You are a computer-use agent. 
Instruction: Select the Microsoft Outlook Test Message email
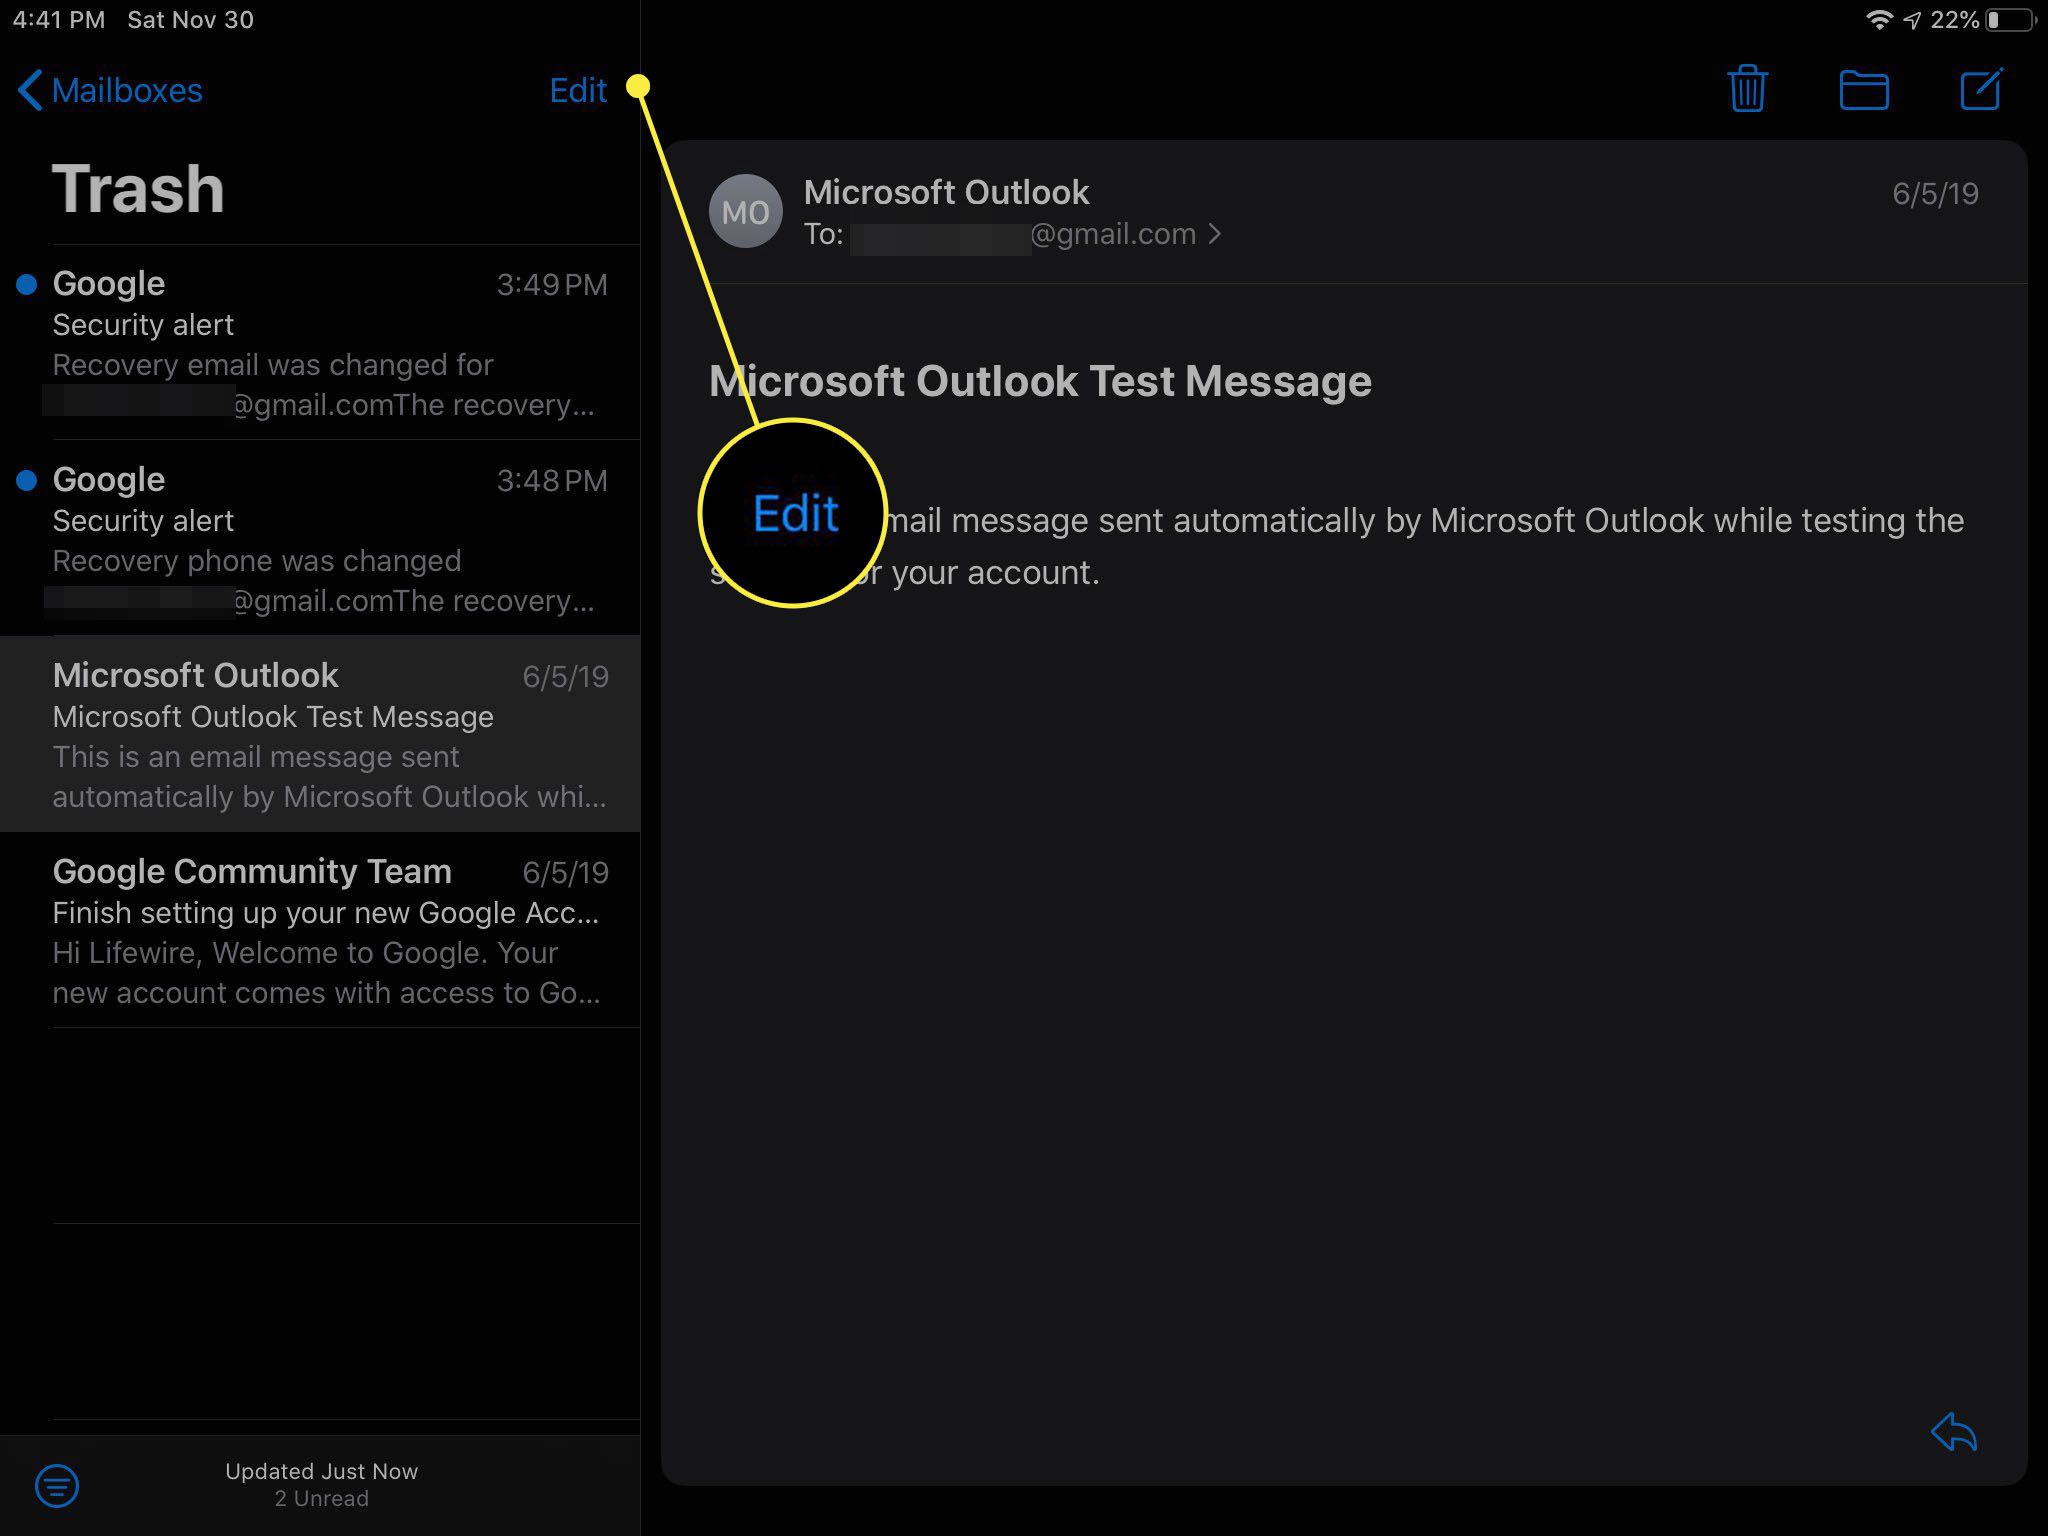pos(320,734)
